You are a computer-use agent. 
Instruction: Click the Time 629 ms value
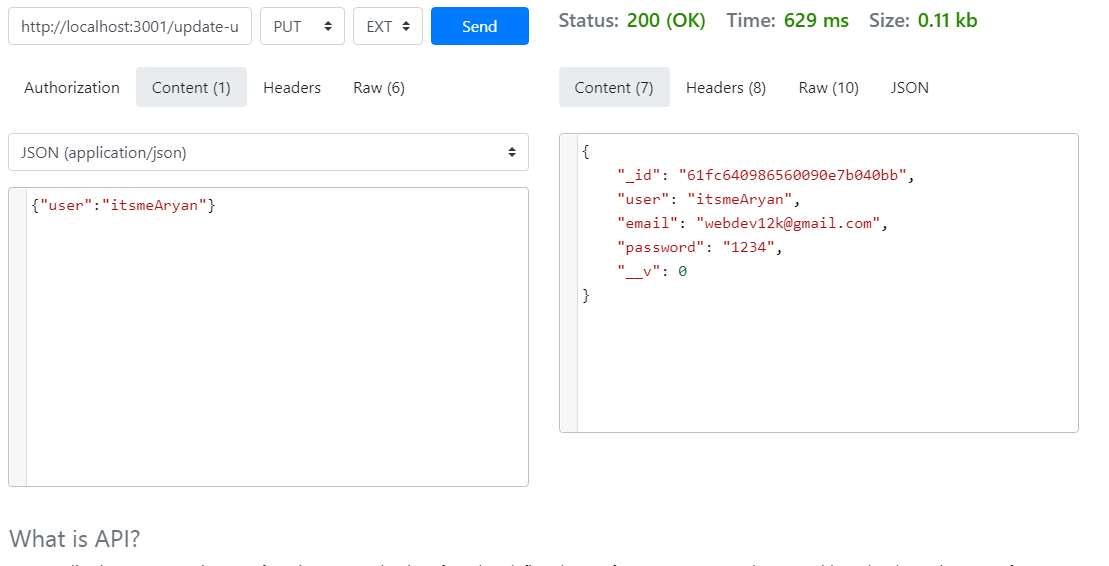click(x=816, y=21)
